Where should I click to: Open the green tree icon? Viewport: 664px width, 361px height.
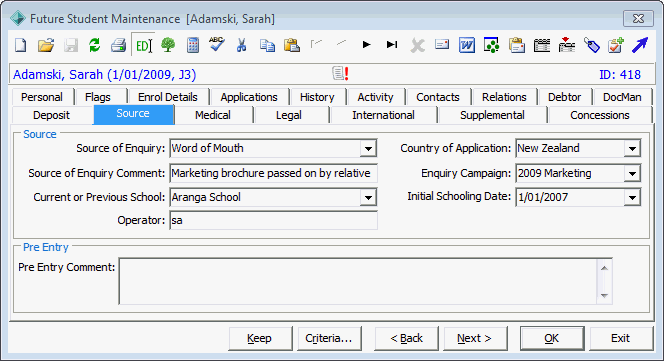[x=168, y=45]
